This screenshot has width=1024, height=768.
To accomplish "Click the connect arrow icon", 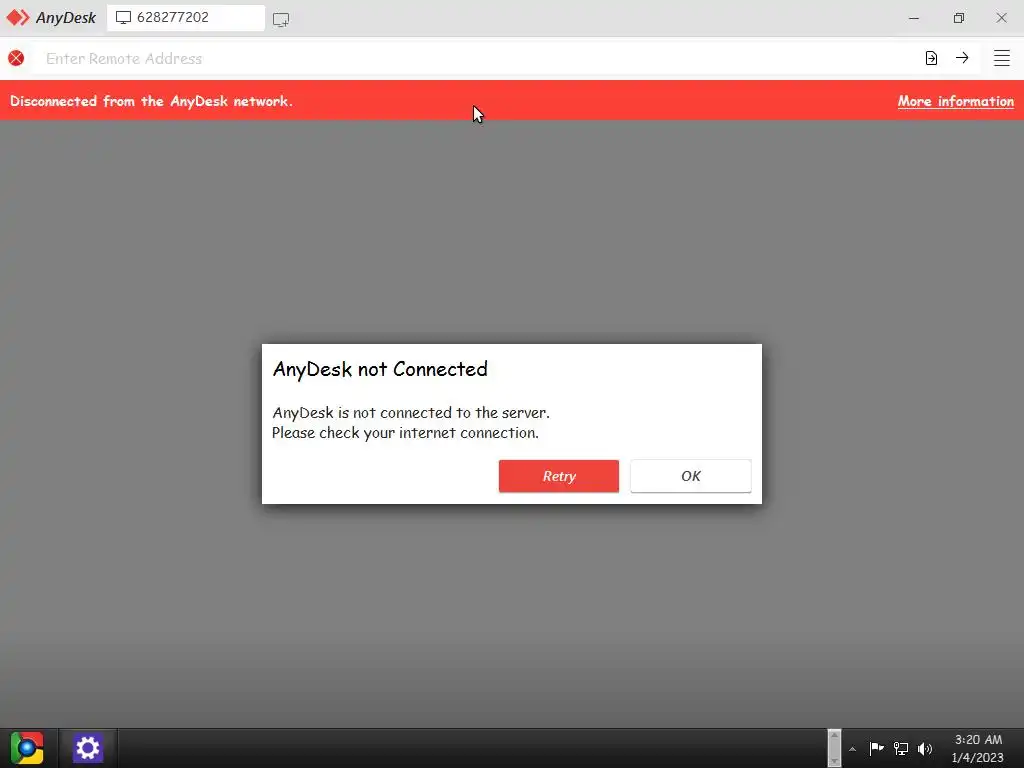I will click(962, 58).
